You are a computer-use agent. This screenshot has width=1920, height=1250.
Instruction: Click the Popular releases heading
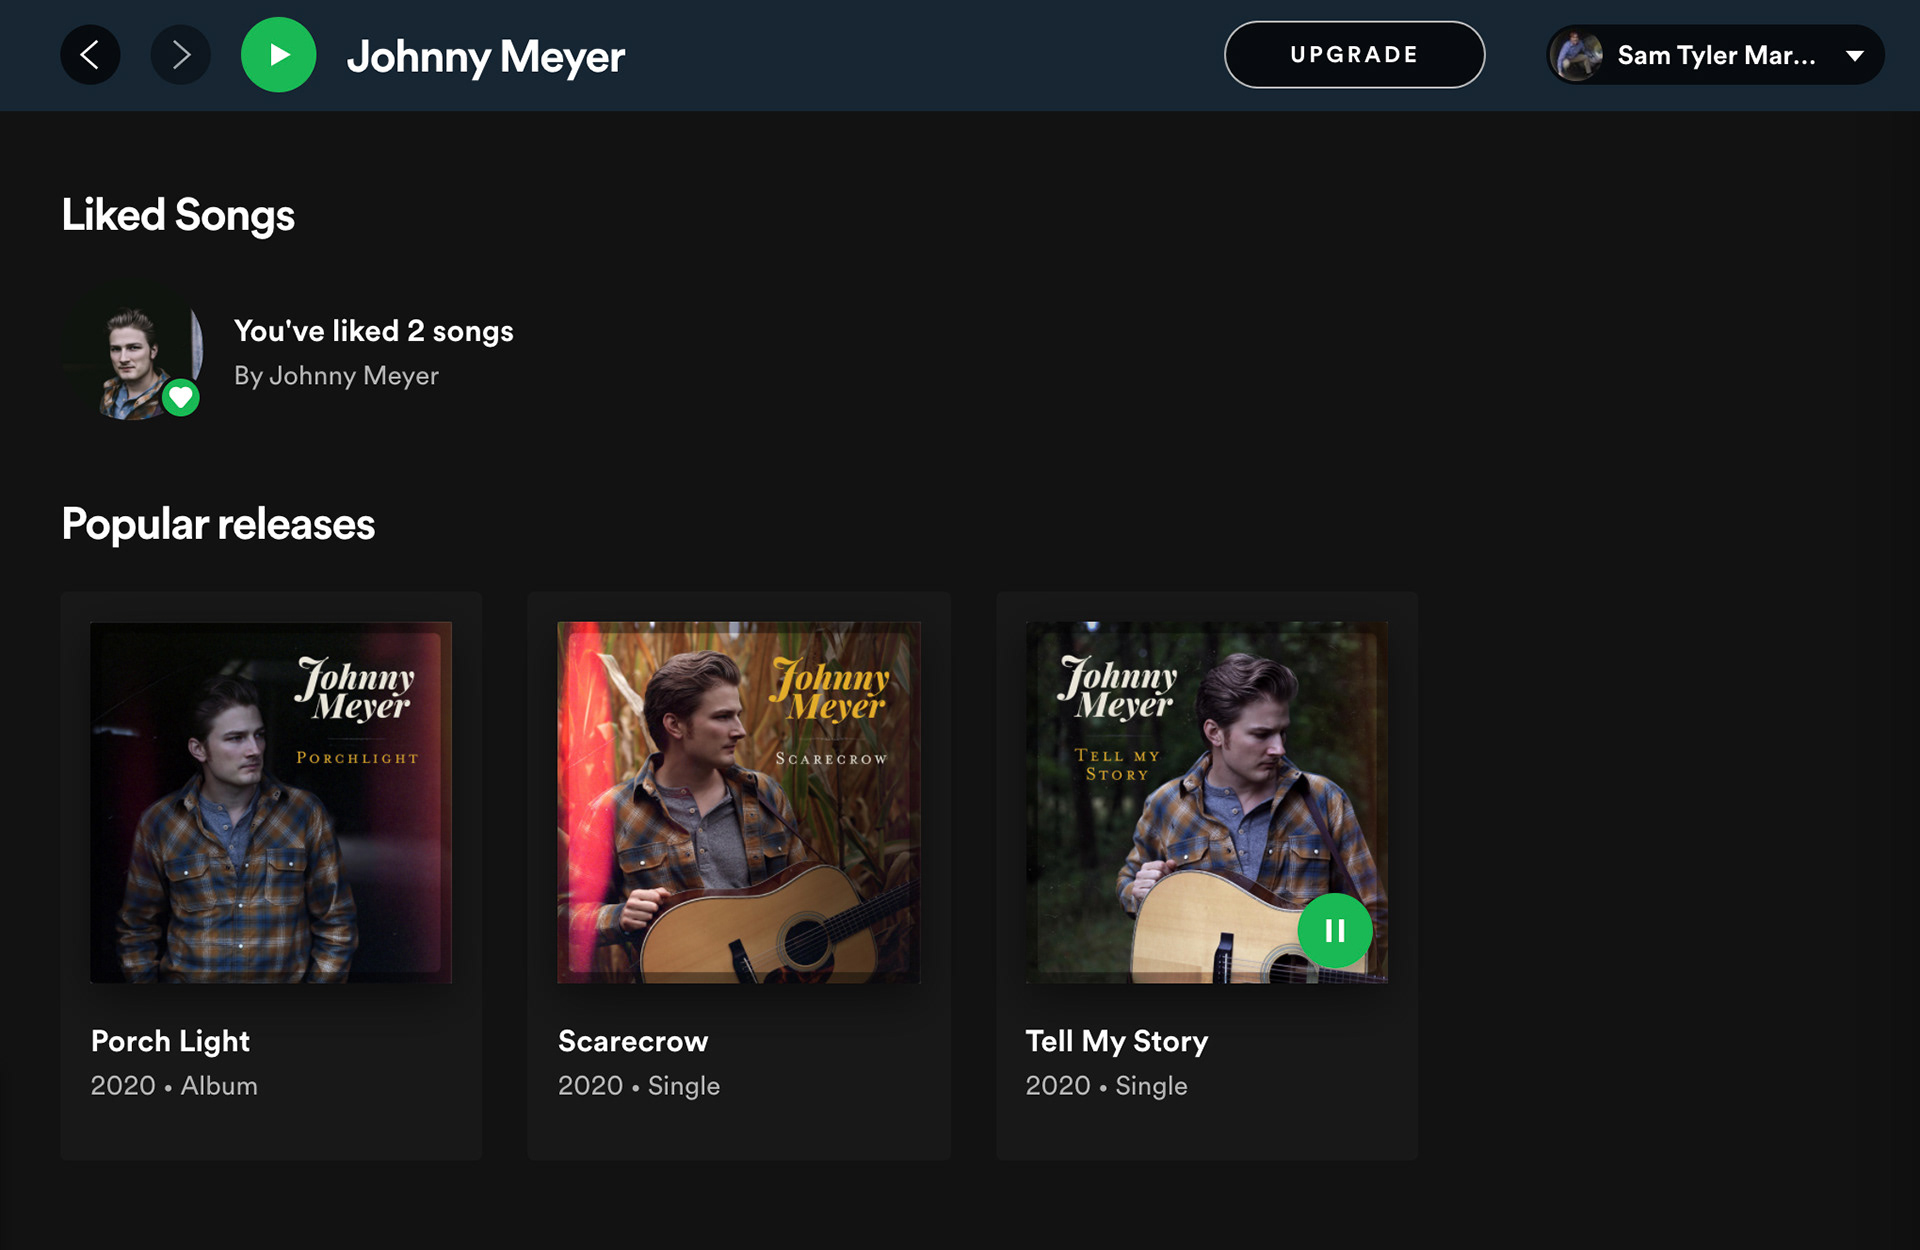pos(218,524)
